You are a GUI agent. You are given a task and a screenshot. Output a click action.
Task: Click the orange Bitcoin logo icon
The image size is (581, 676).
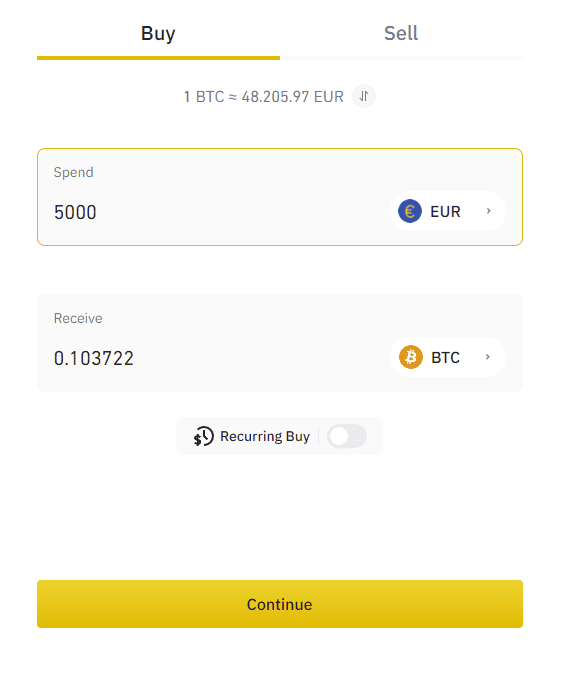pyautogui.click(x=410, y=357)
